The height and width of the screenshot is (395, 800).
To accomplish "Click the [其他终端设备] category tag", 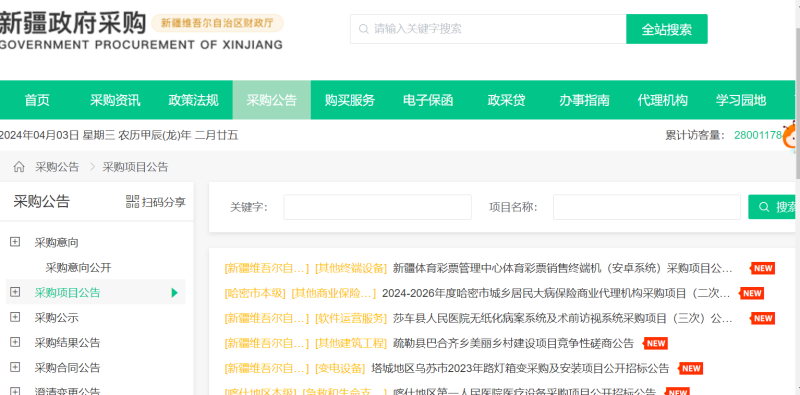I will click(x=351, y=268).
